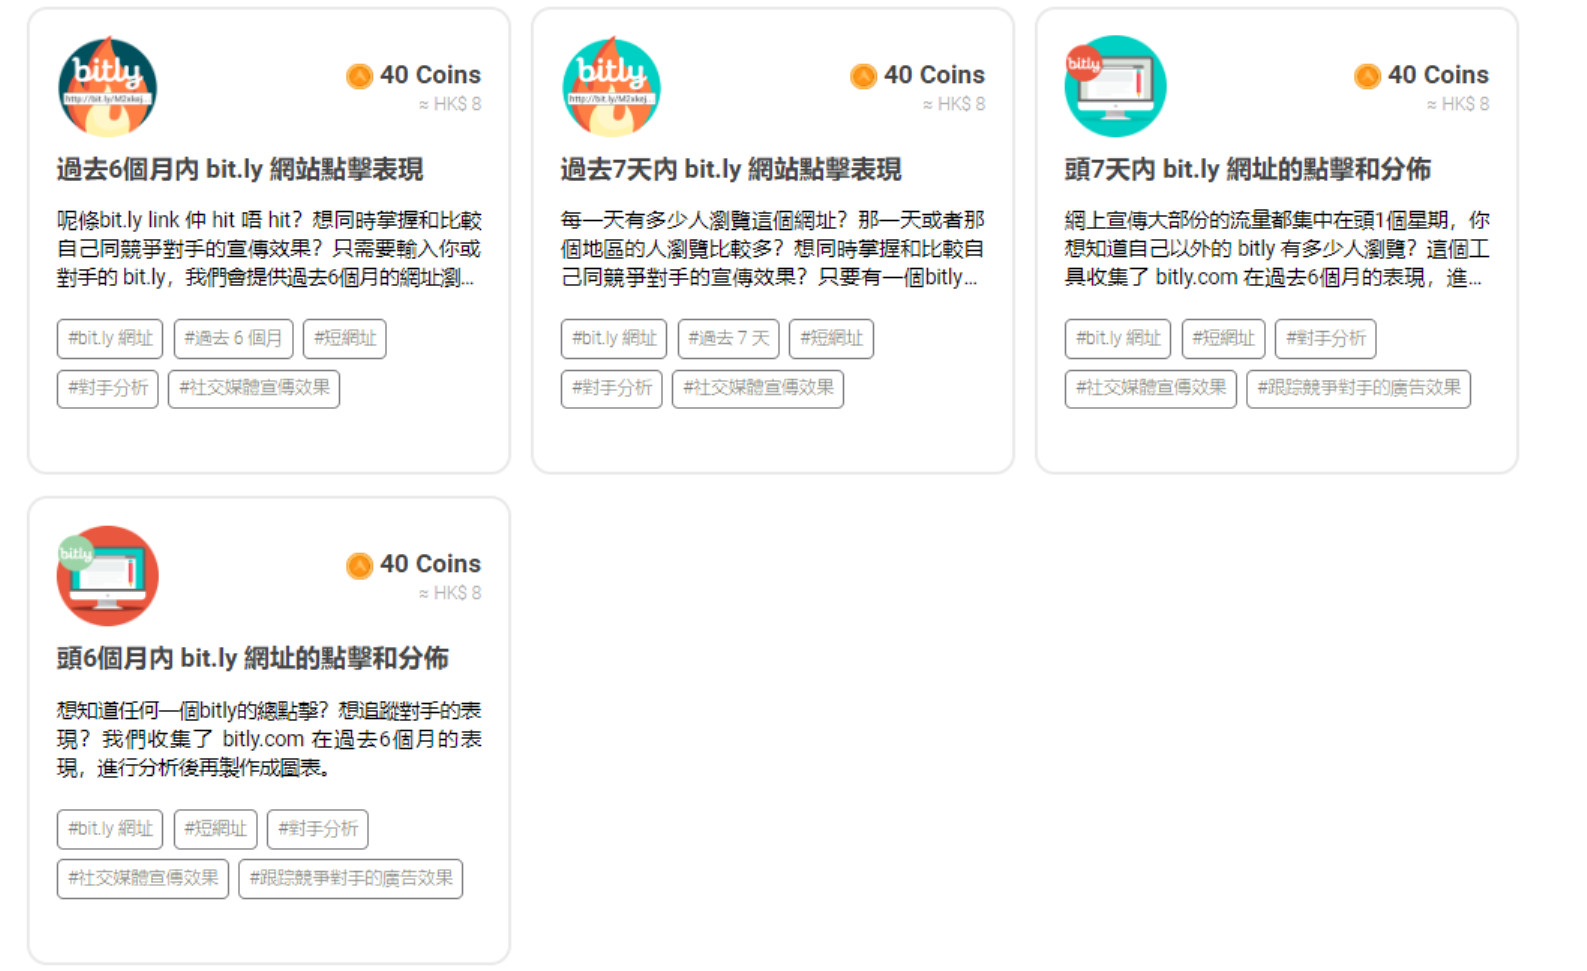Open the bitly flame icon on 過去7天內 card
The image size is (1587, 971).
click(612, 86)
